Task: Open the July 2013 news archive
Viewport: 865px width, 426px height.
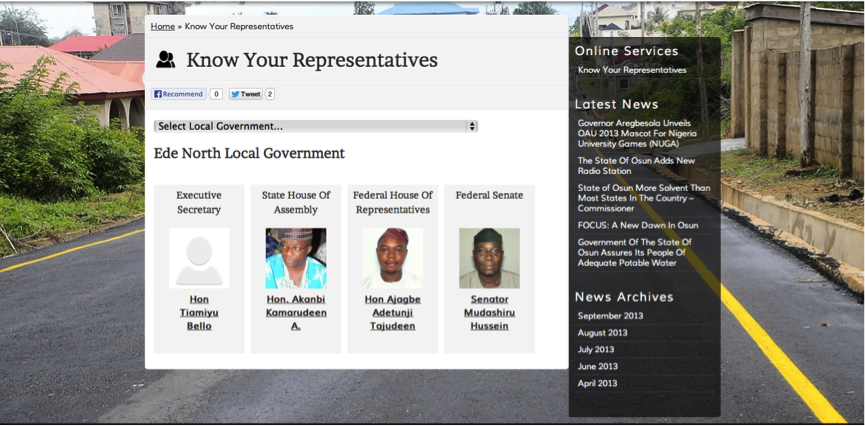Action: (x=596, y=349)
